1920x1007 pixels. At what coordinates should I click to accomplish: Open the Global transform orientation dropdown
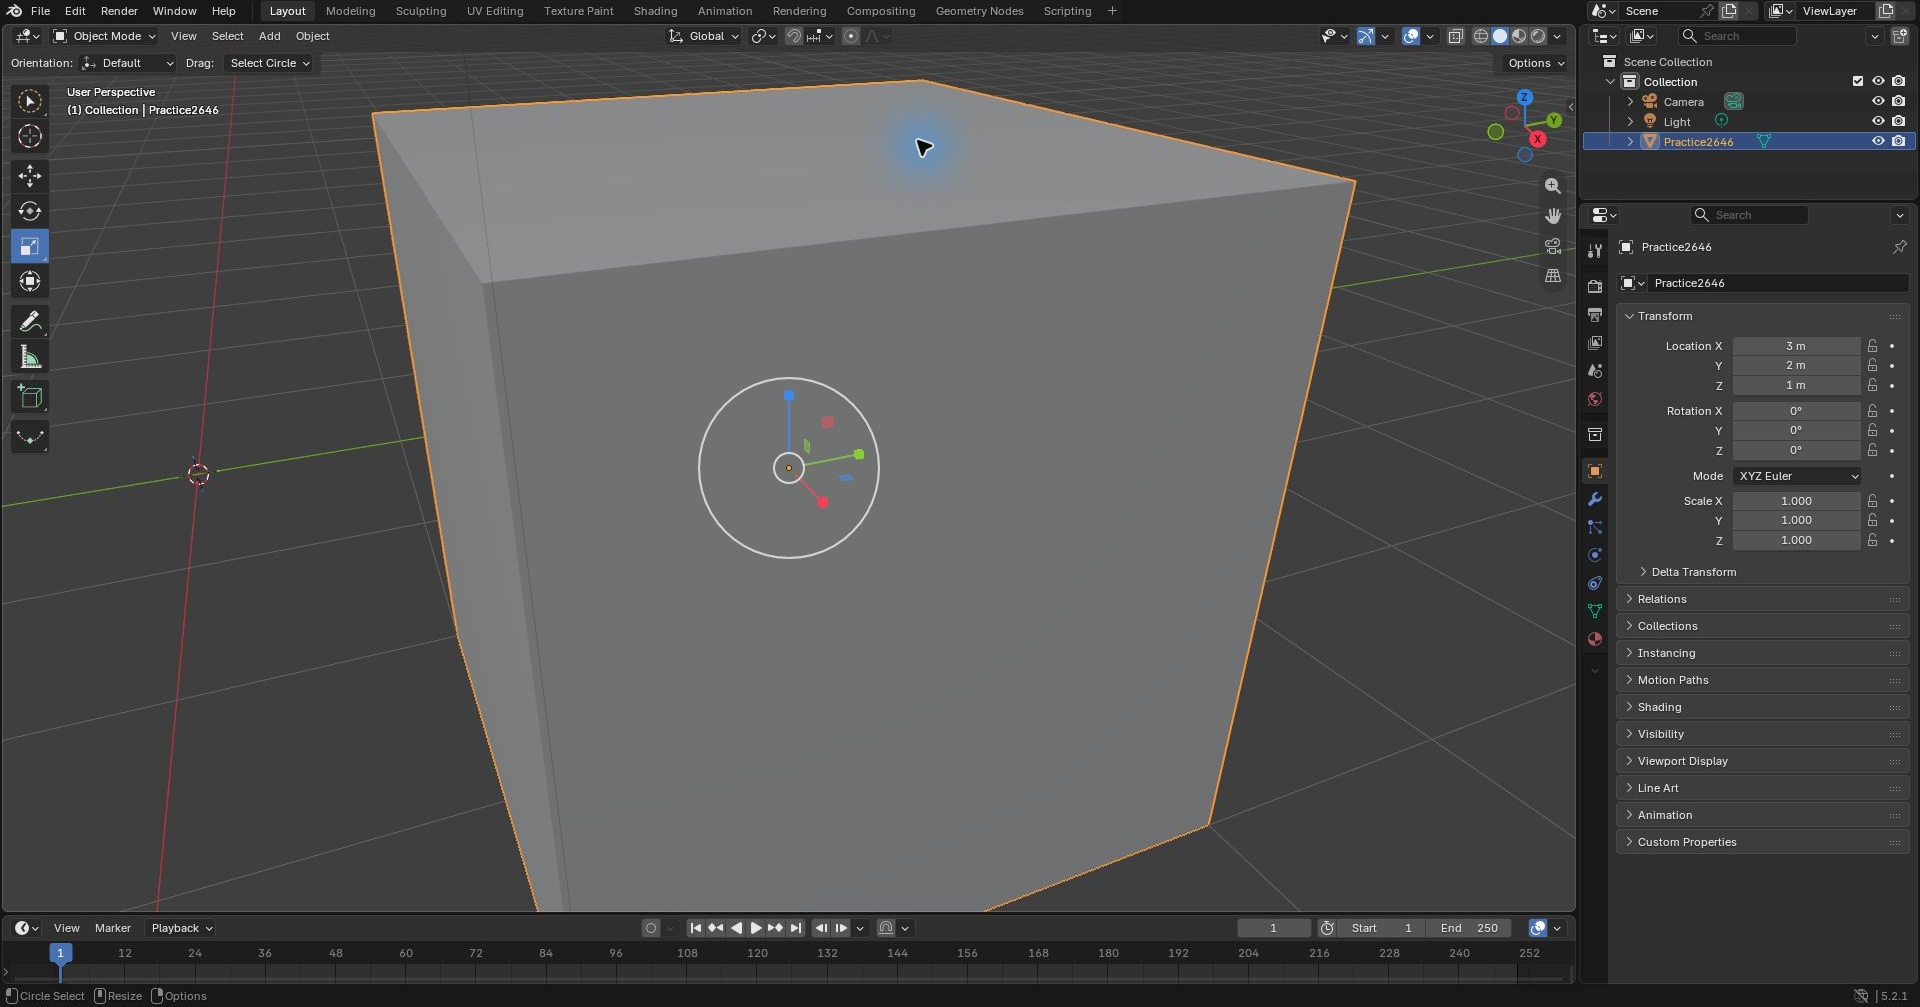704,36
